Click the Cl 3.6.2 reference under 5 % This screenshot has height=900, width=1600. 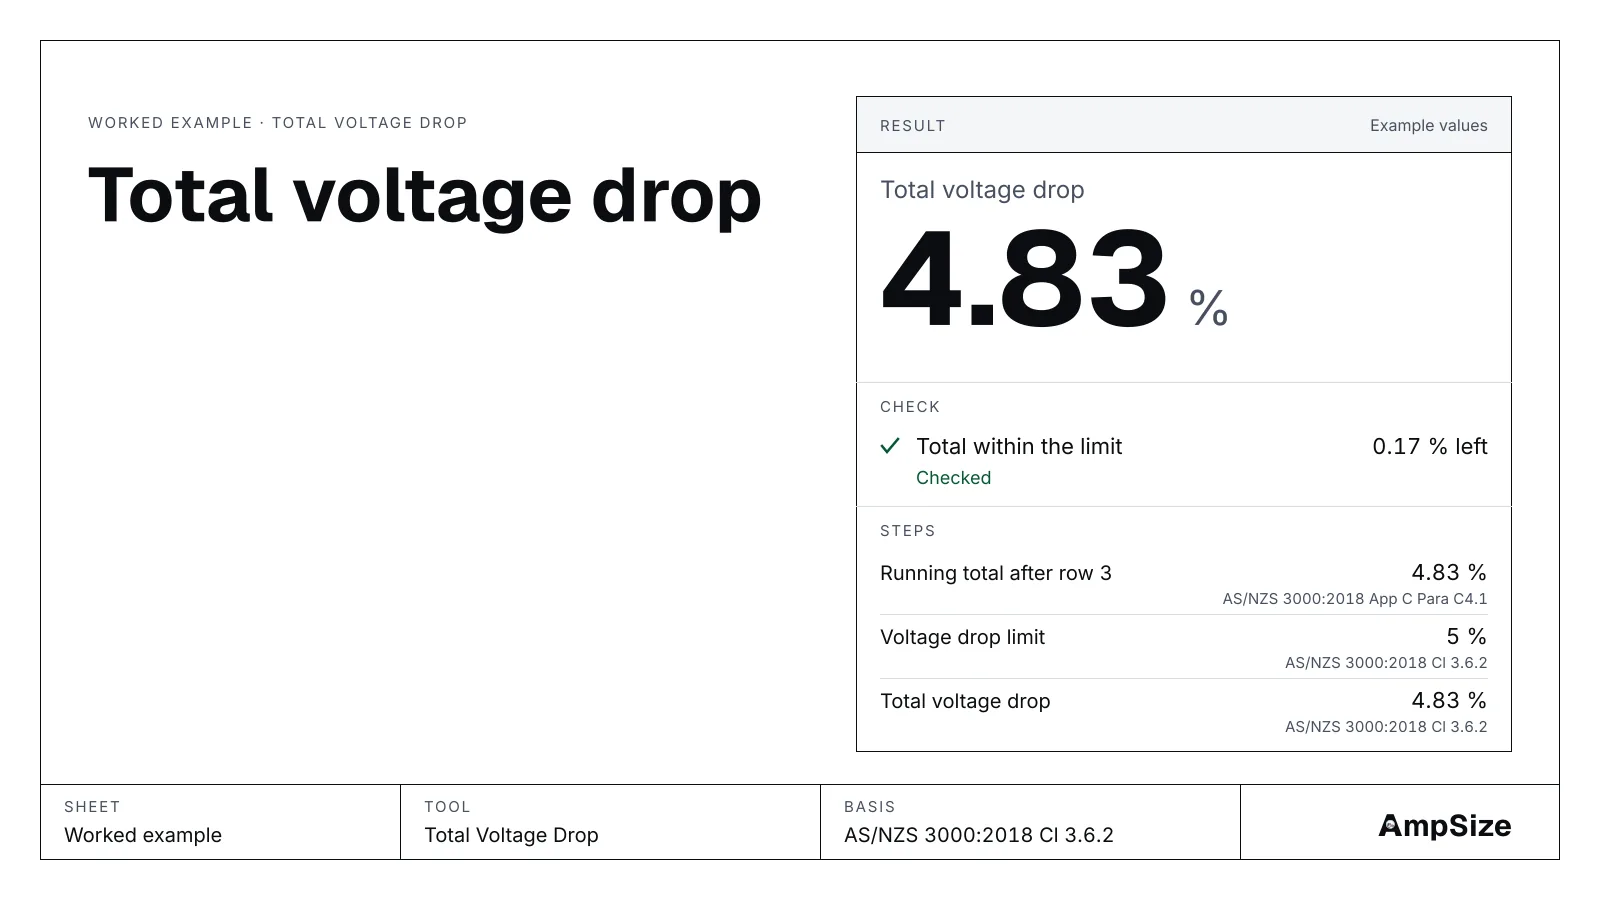pyautogui.click(x=1386, y=663)
